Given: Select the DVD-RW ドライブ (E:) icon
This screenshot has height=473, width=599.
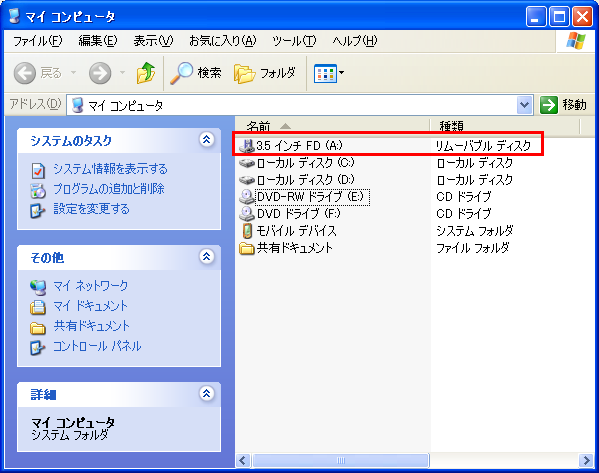Looking at the screenshot, I should tap(247, 197).
